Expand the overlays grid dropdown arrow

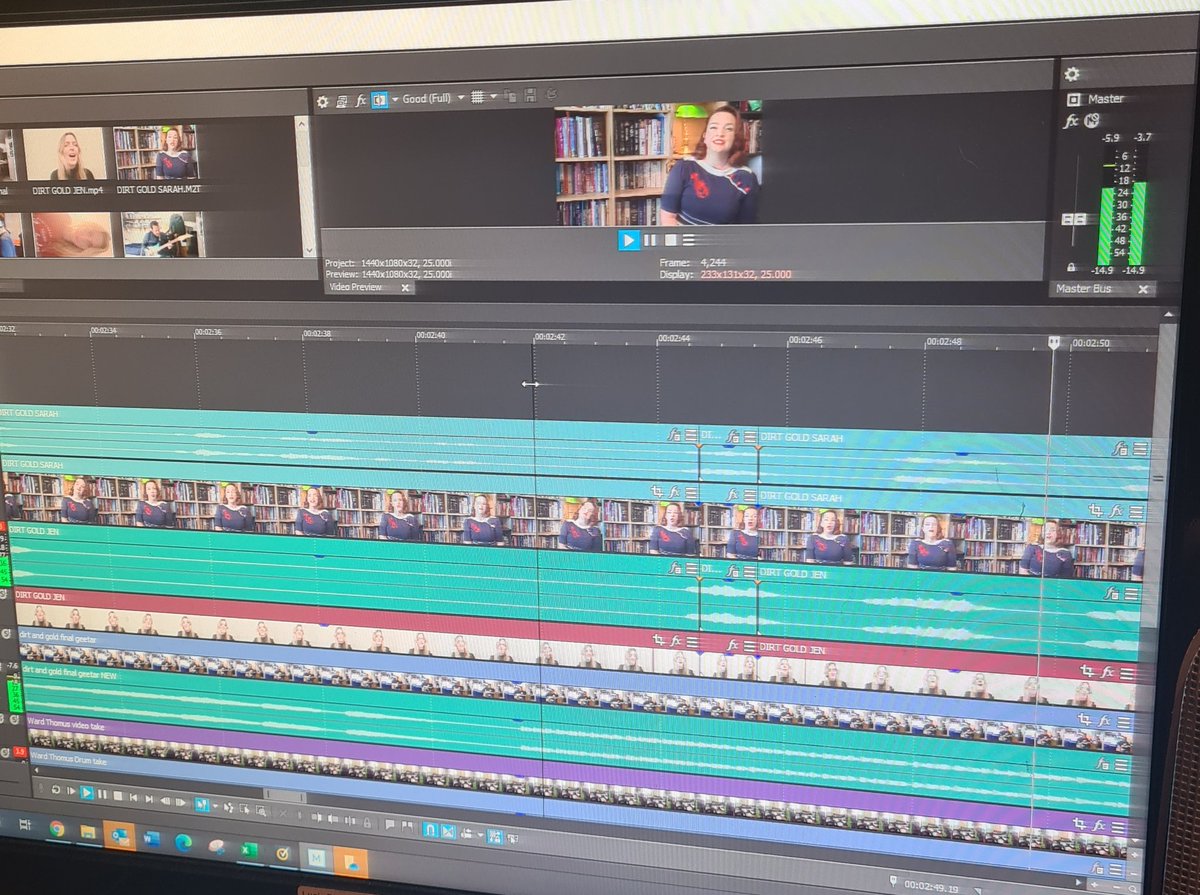(x=493, y=97)
